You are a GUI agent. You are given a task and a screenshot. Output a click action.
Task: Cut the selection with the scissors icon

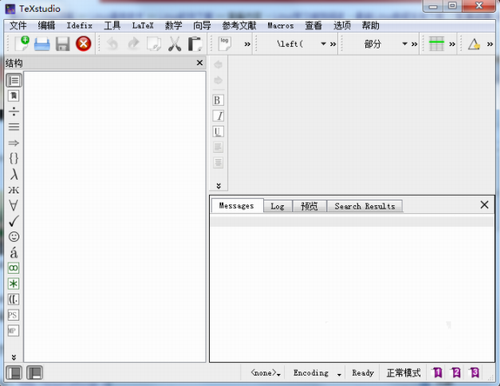point(175,44)
